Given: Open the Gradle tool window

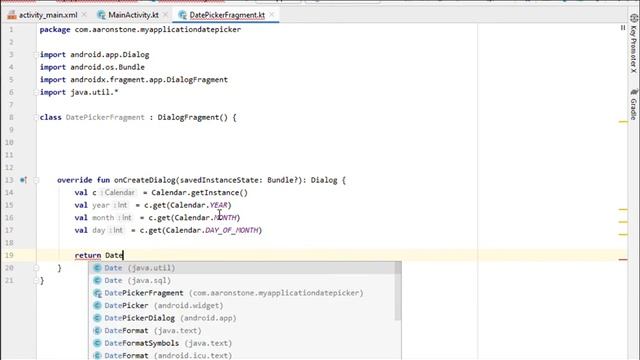Looking at the screenshot, I should (633, 104).
